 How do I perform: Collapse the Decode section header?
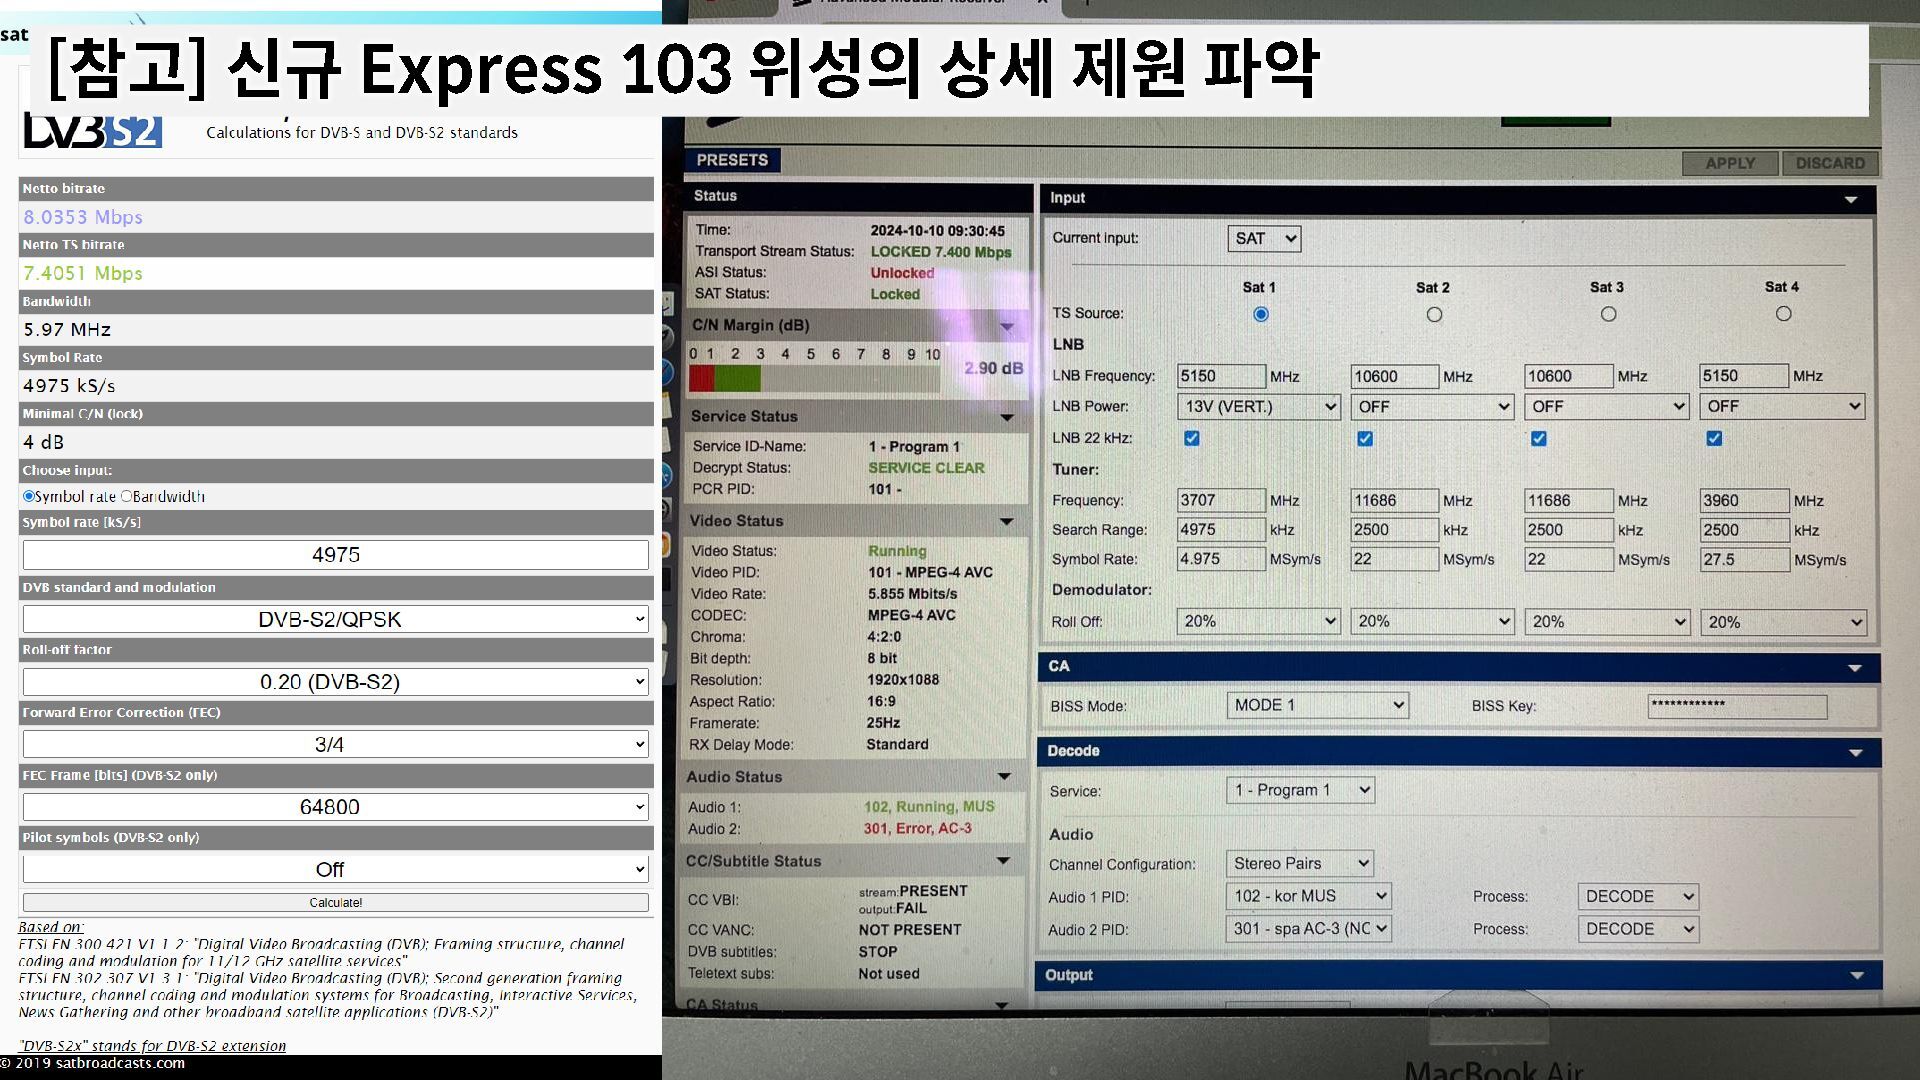pyautogui.click(x=1856, y=752)
